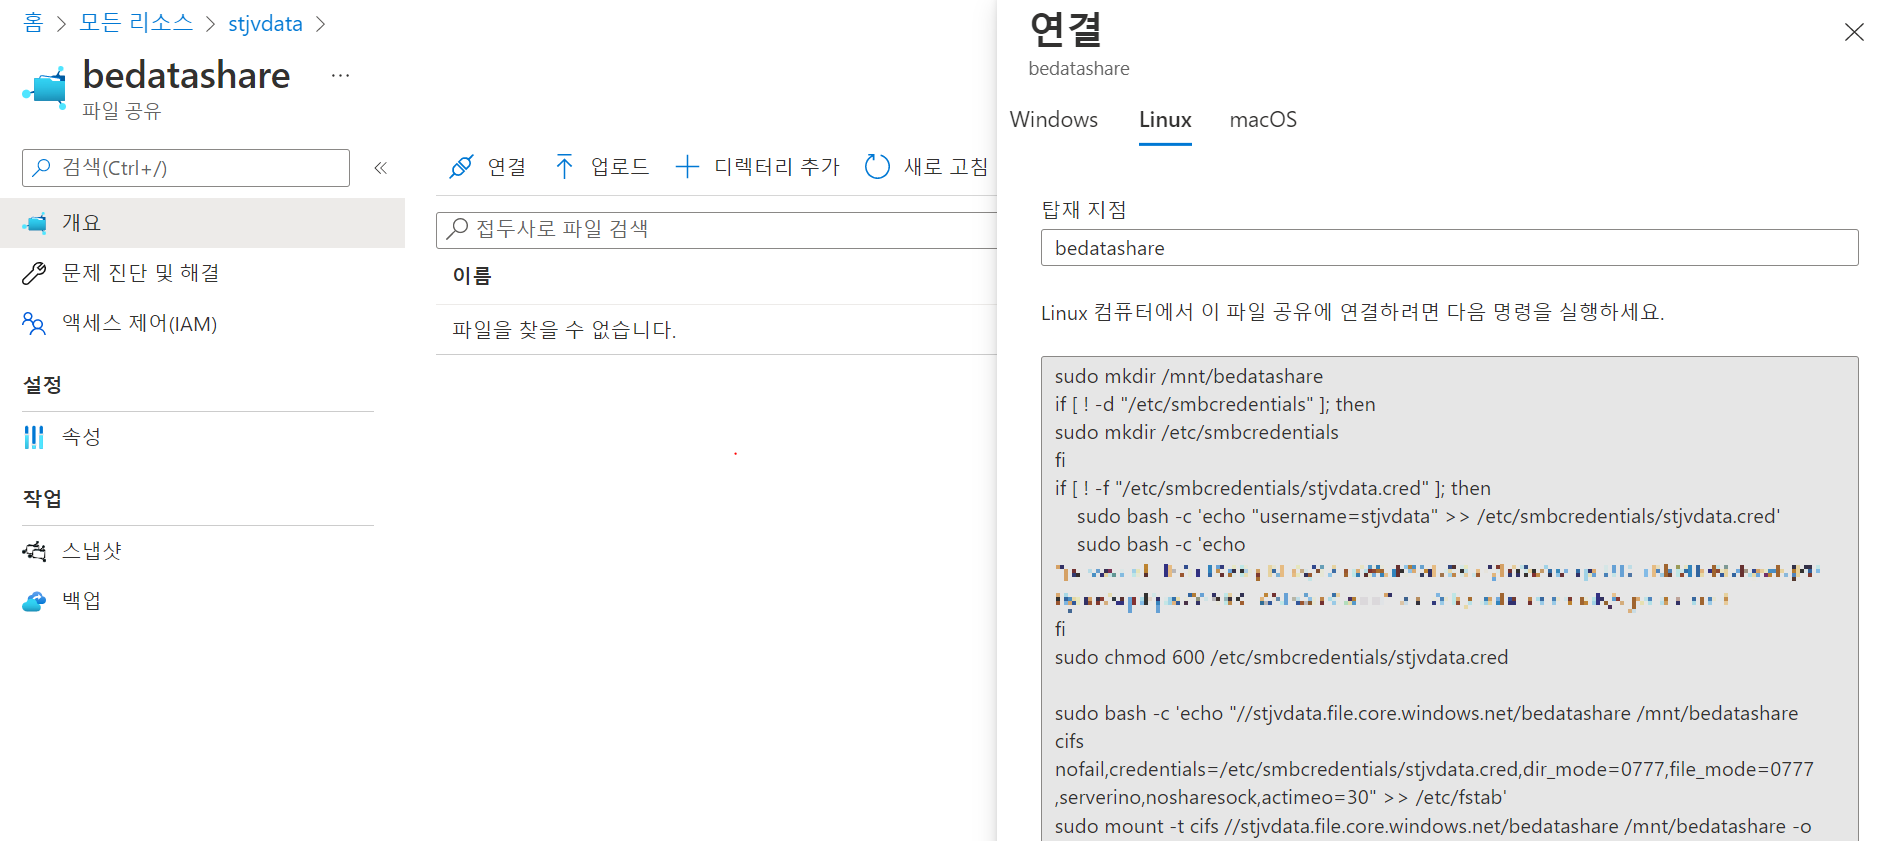Switch to the Windows tab
The height and width of the screenshot is (841, 1880).
1054,120
